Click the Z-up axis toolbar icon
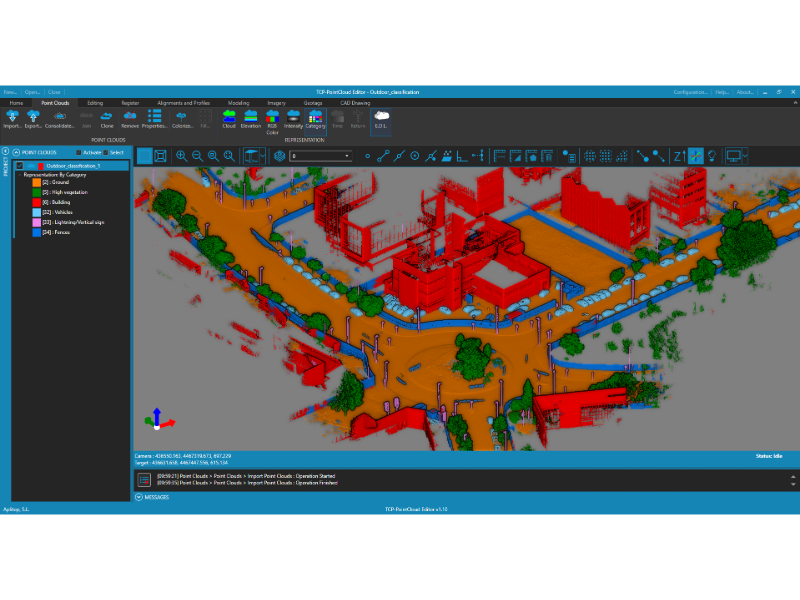 pos(679,156)
